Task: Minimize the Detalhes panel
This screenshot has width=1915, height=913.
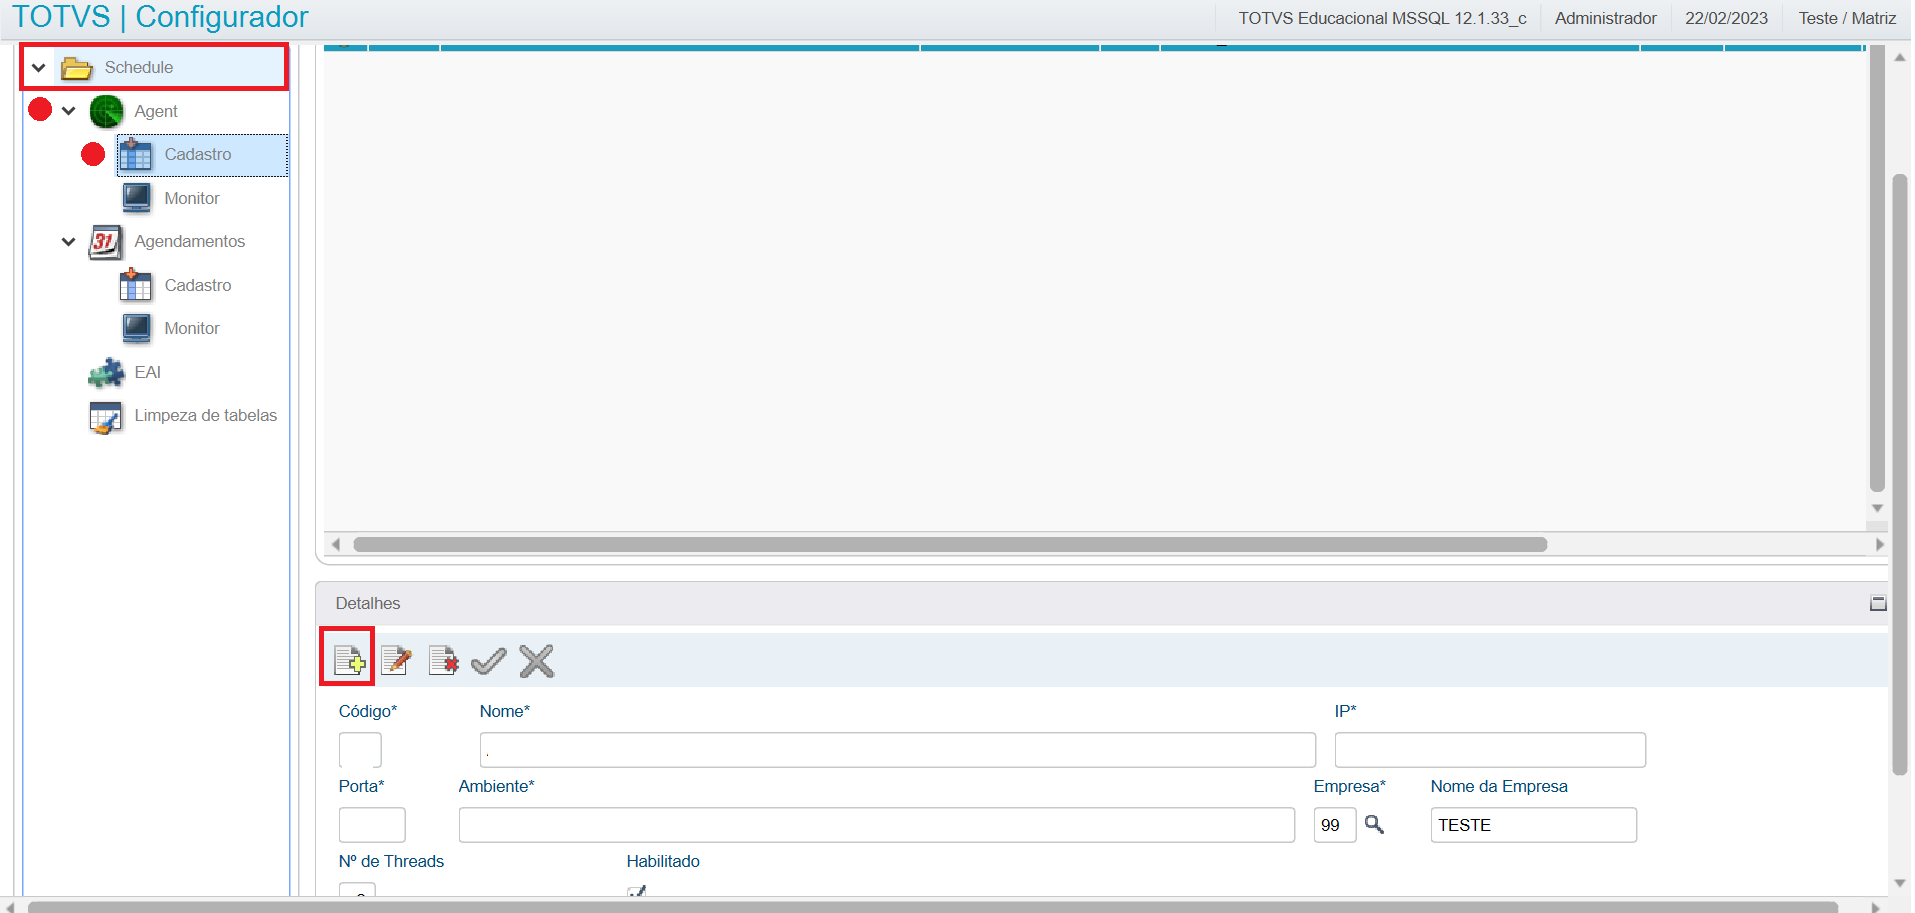Action: pos(1878,603)
